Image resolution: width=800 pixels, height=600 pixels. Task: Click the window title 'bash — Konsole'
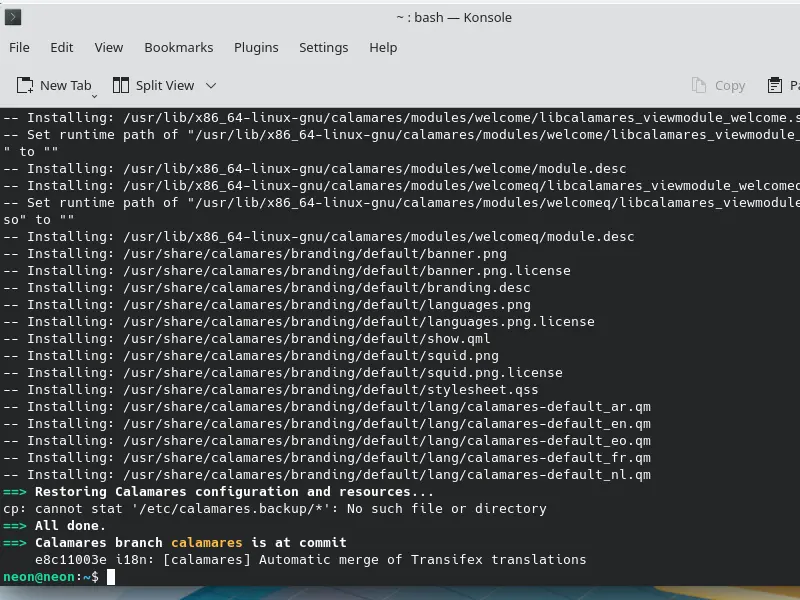463,17
